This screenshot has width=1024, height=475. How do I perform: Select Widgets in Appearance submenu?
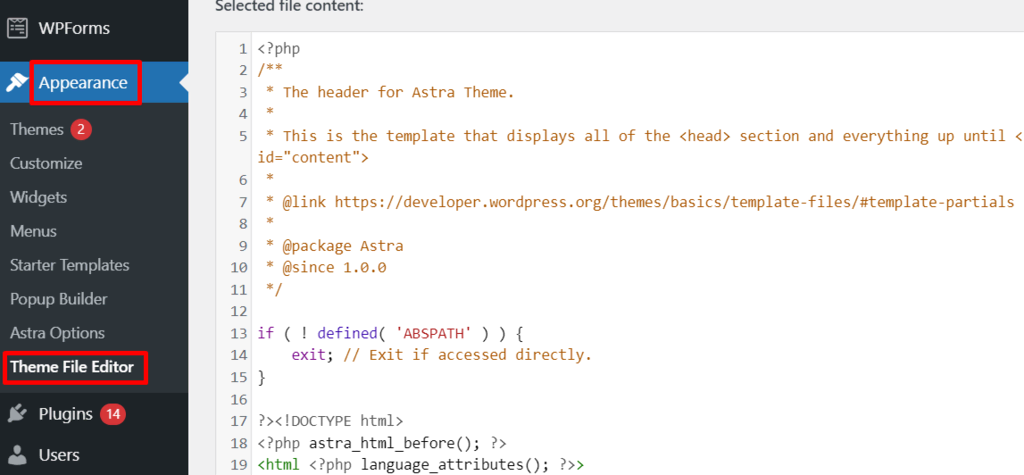pyautogui.click(x=39, y=197)
